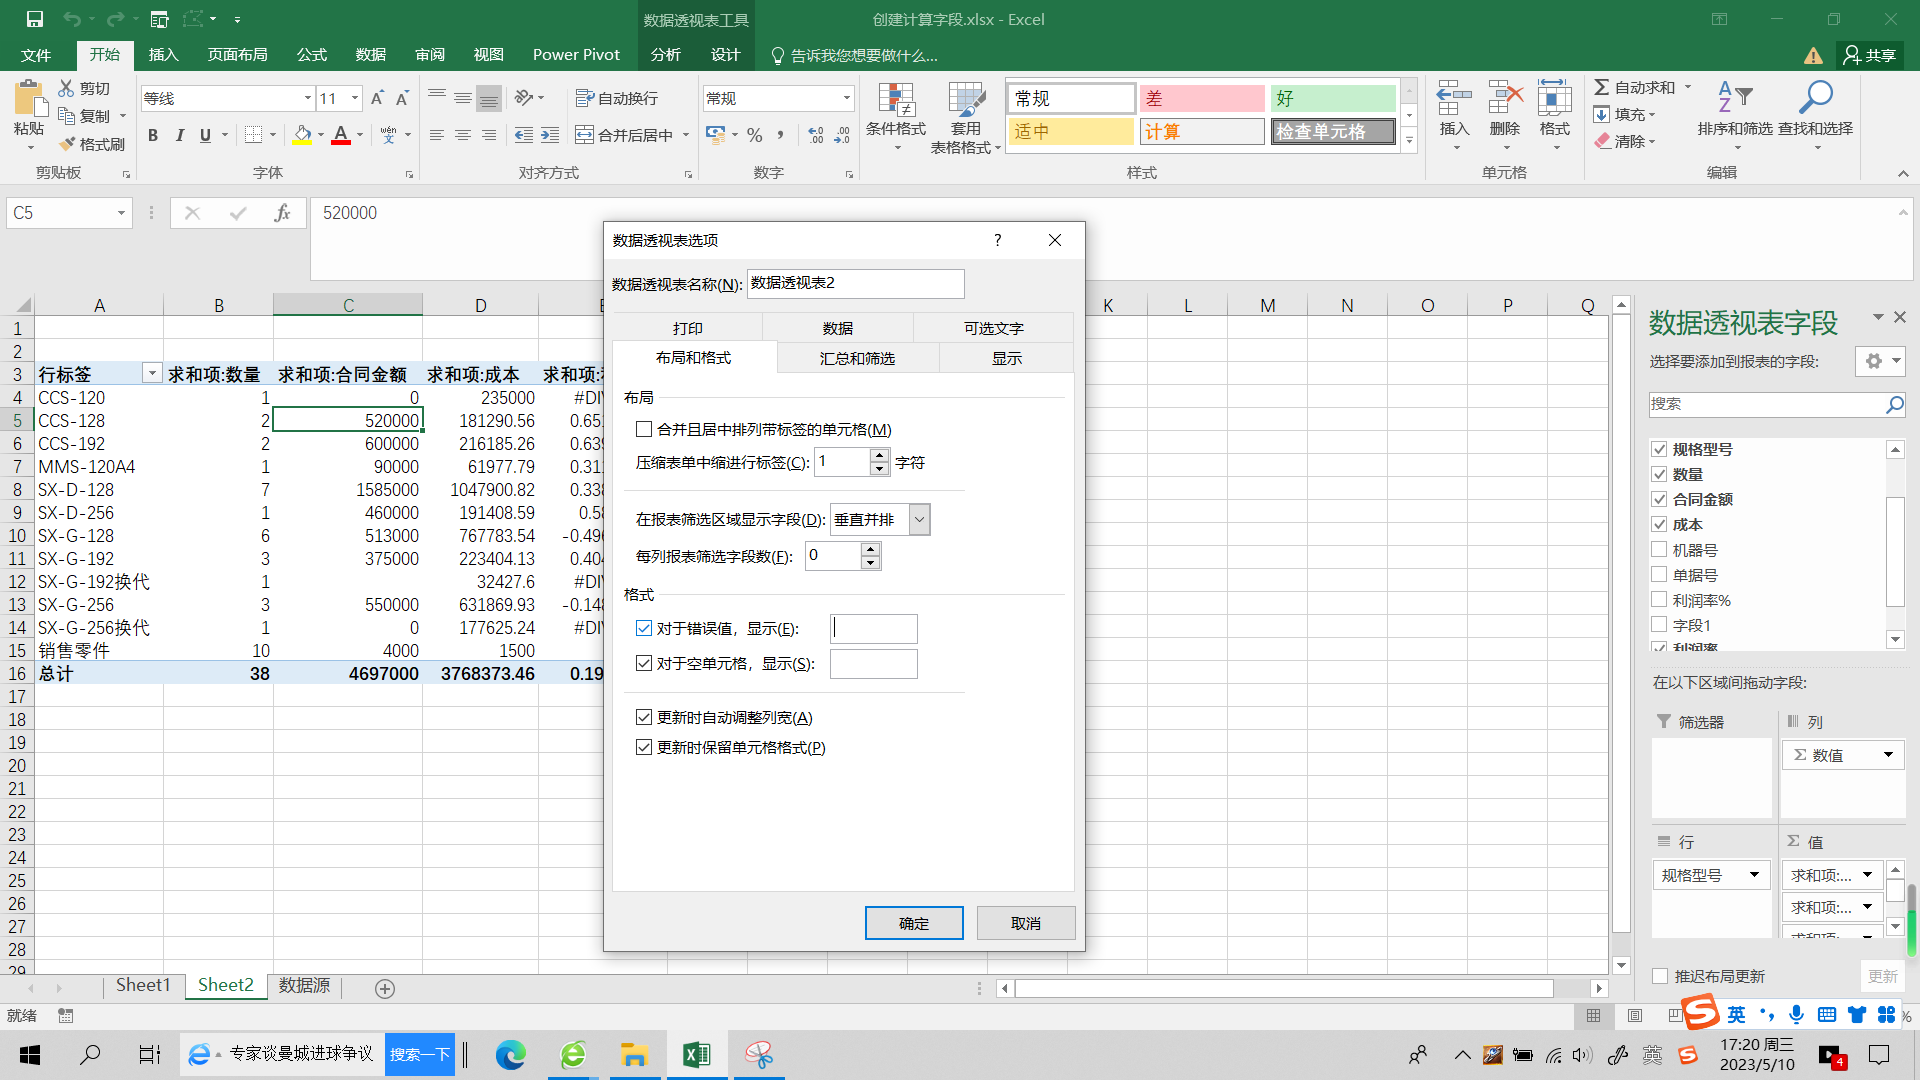This screenshot has width=1920, height=1080.
Task: Toggle autofit column widths on update (更新时自动调整列宽)
Action: click(644, 717)
